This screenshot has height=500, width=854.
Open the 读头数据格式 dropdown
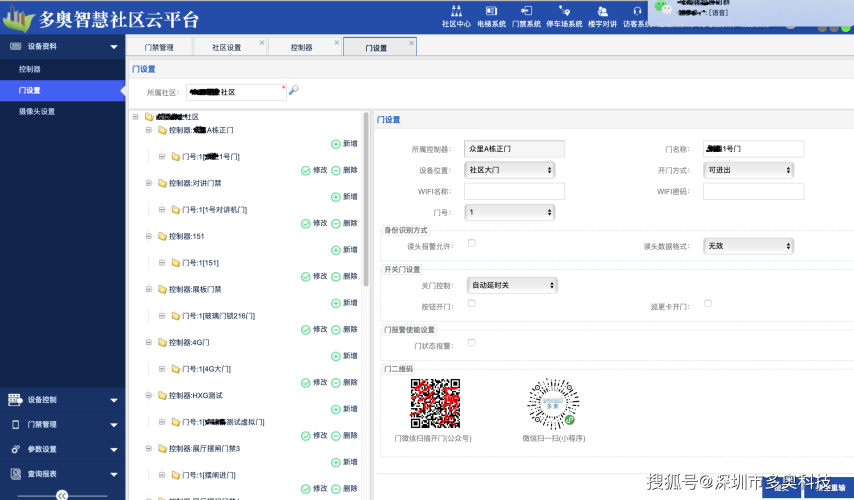click(748, 246)
